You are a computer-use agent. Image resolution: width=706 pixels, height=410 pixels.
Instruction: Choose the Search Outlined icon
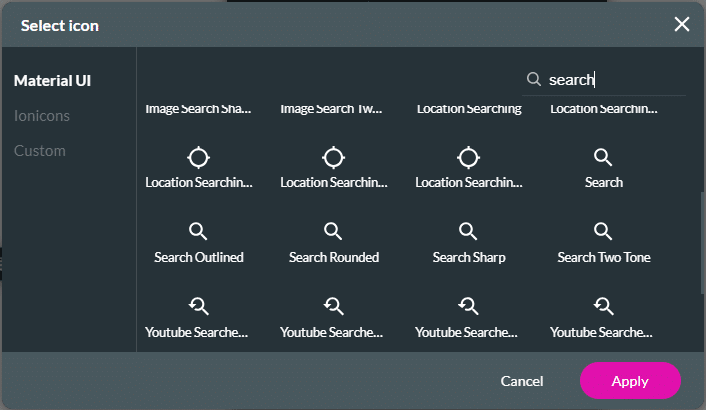[x=198, y=233]
